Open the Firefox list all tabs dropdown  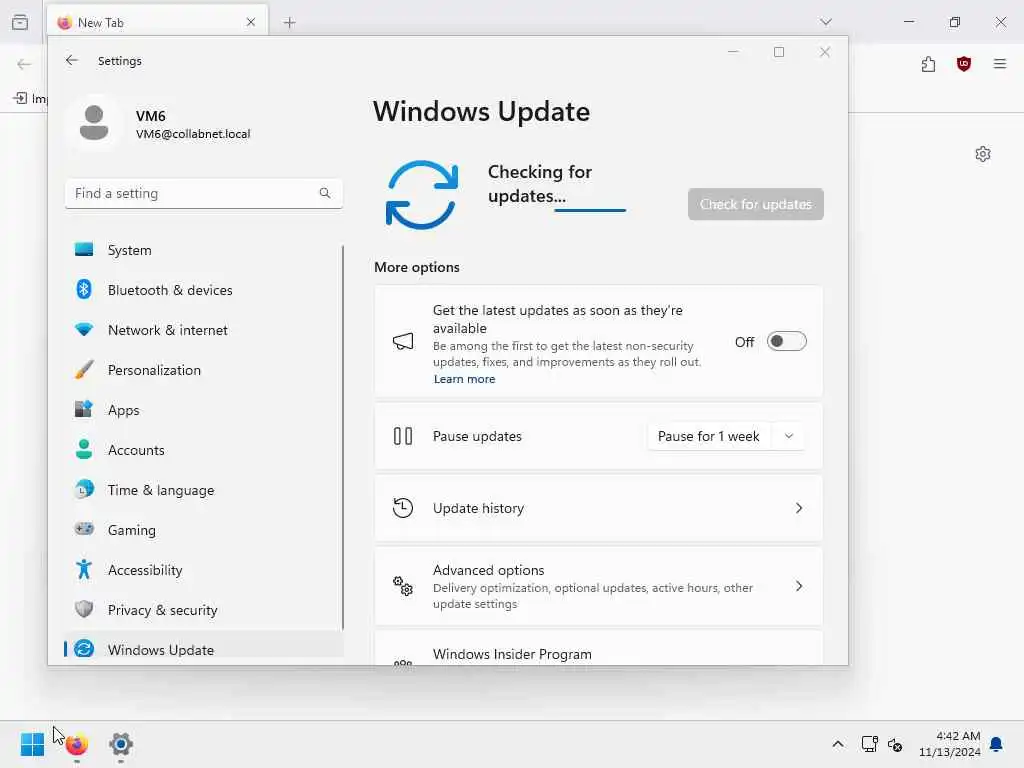(x=826, y=22)
